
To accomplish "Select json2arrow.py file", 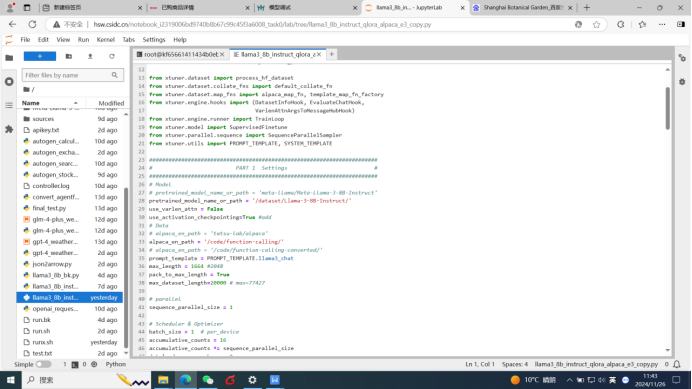I will pos(71,264).
